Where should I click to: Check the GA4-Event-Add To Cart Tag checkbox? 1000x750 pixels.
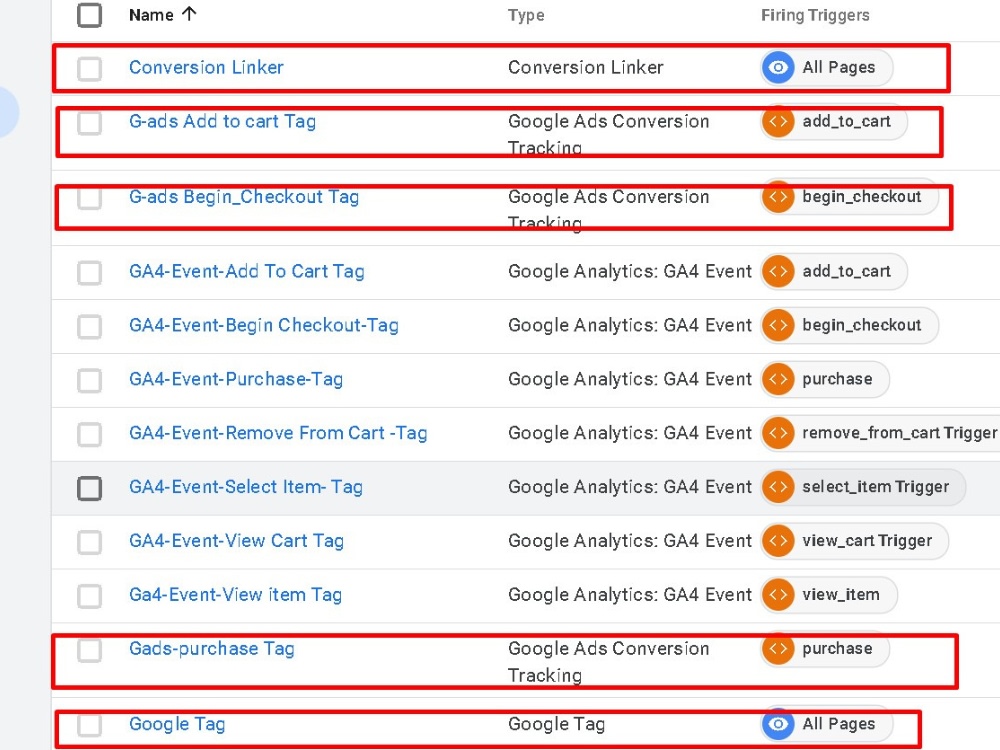pyautogui.click(x=89, y=272)
